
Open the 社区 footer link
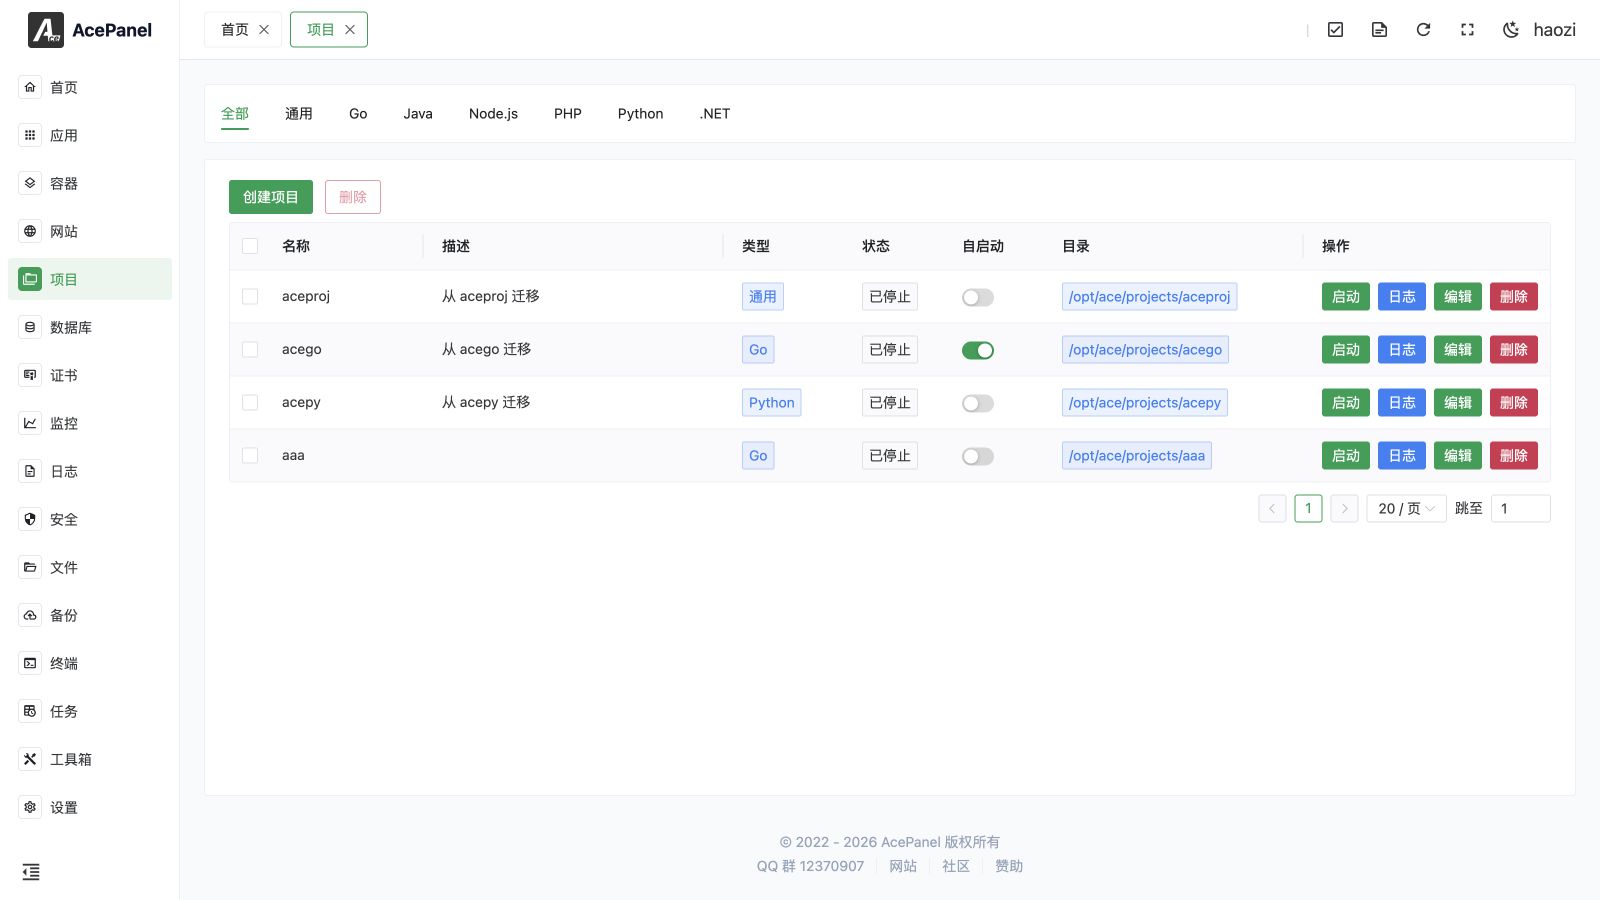tap(956, 866)
